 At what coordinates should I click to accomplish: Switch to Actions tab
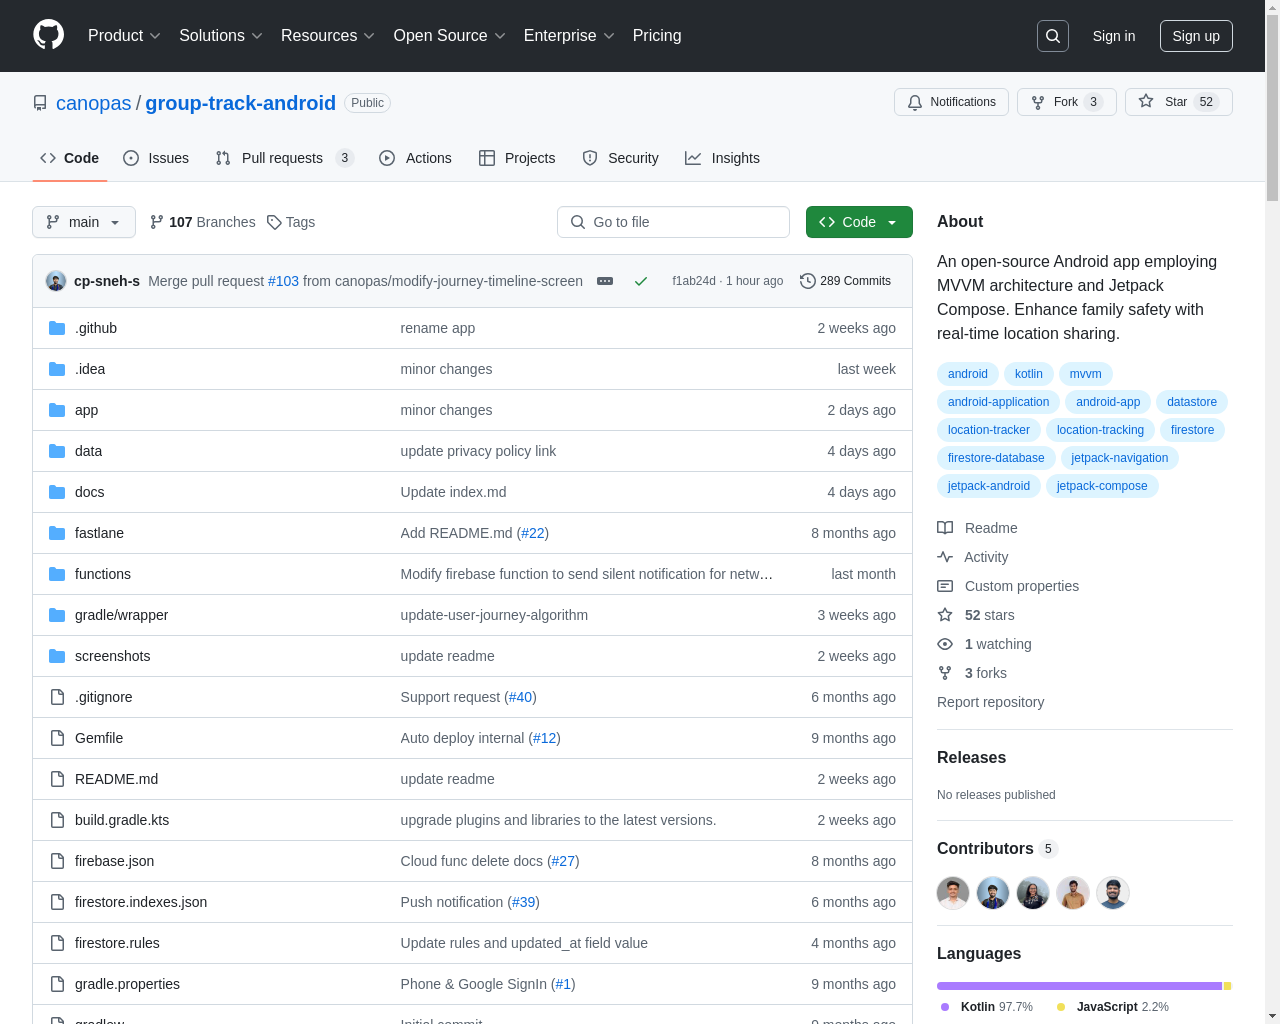[x=415, y=158]
